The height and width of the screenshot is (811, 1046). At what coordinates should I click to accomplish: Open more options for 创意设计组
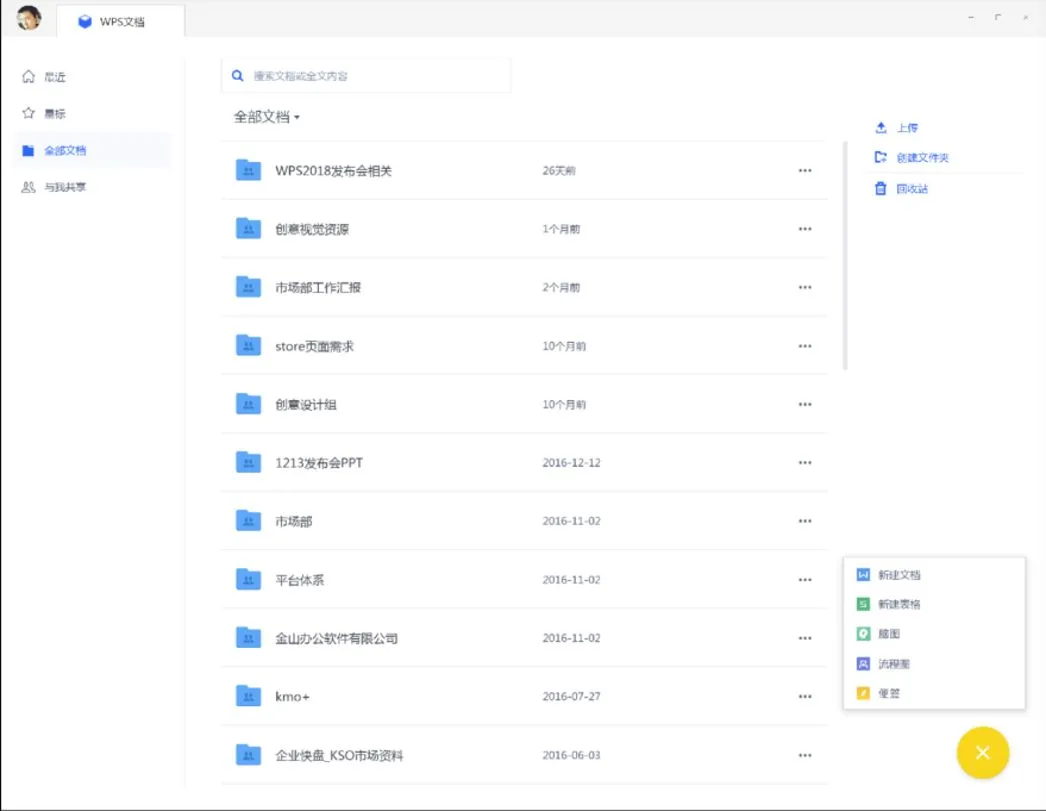point(805,404)
